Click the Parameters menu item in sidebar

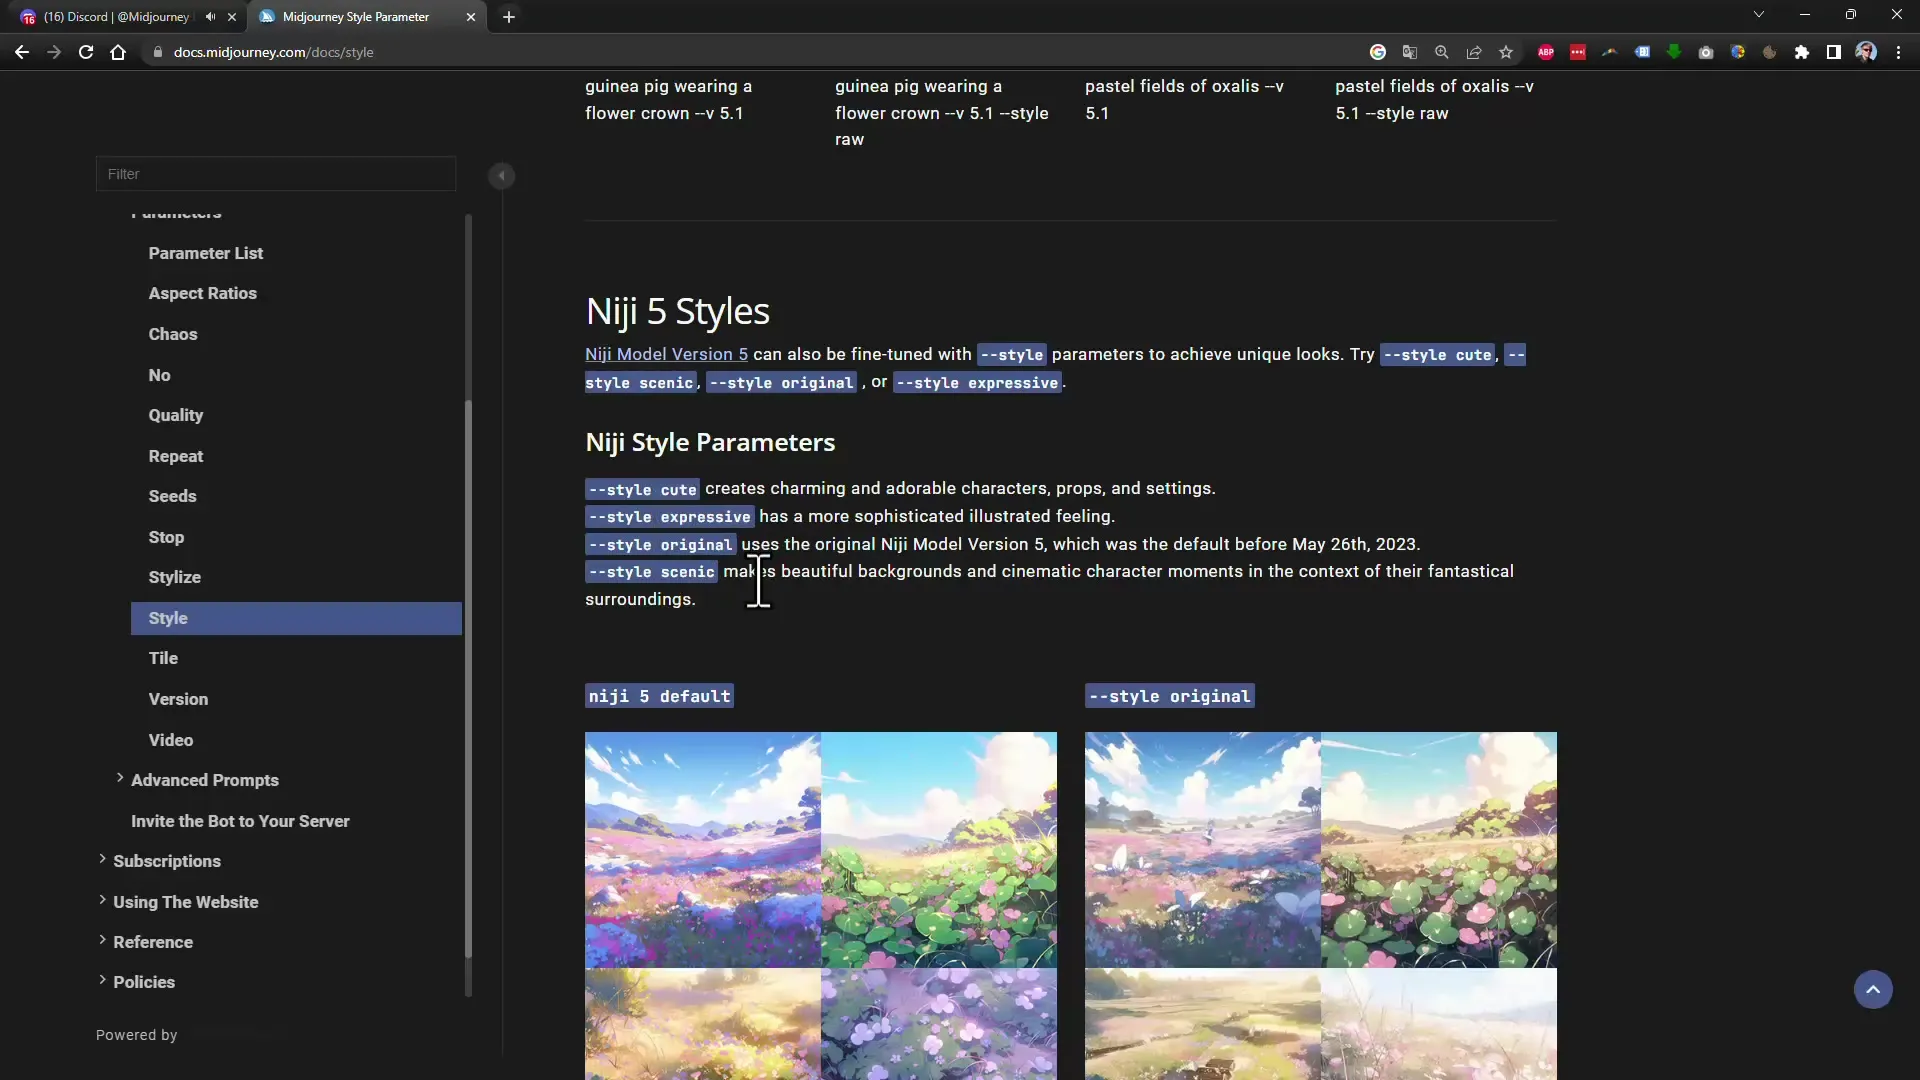(x=177, y=211)
